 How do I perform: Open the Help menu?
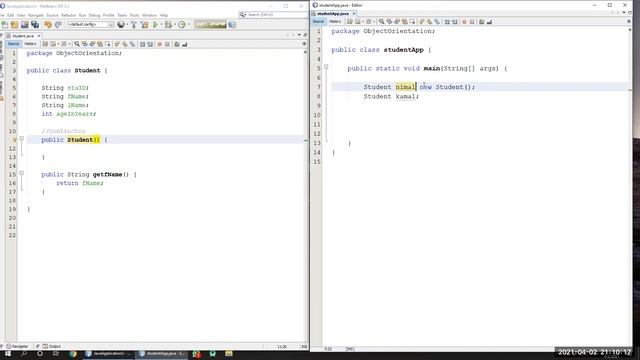pos(164,15)
